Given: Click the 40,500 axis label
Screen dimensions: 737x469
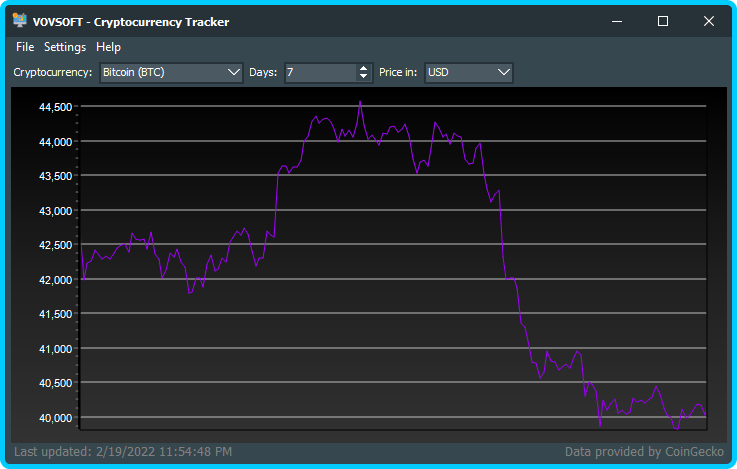Looking at the screenshot, I should pos(55,383).
